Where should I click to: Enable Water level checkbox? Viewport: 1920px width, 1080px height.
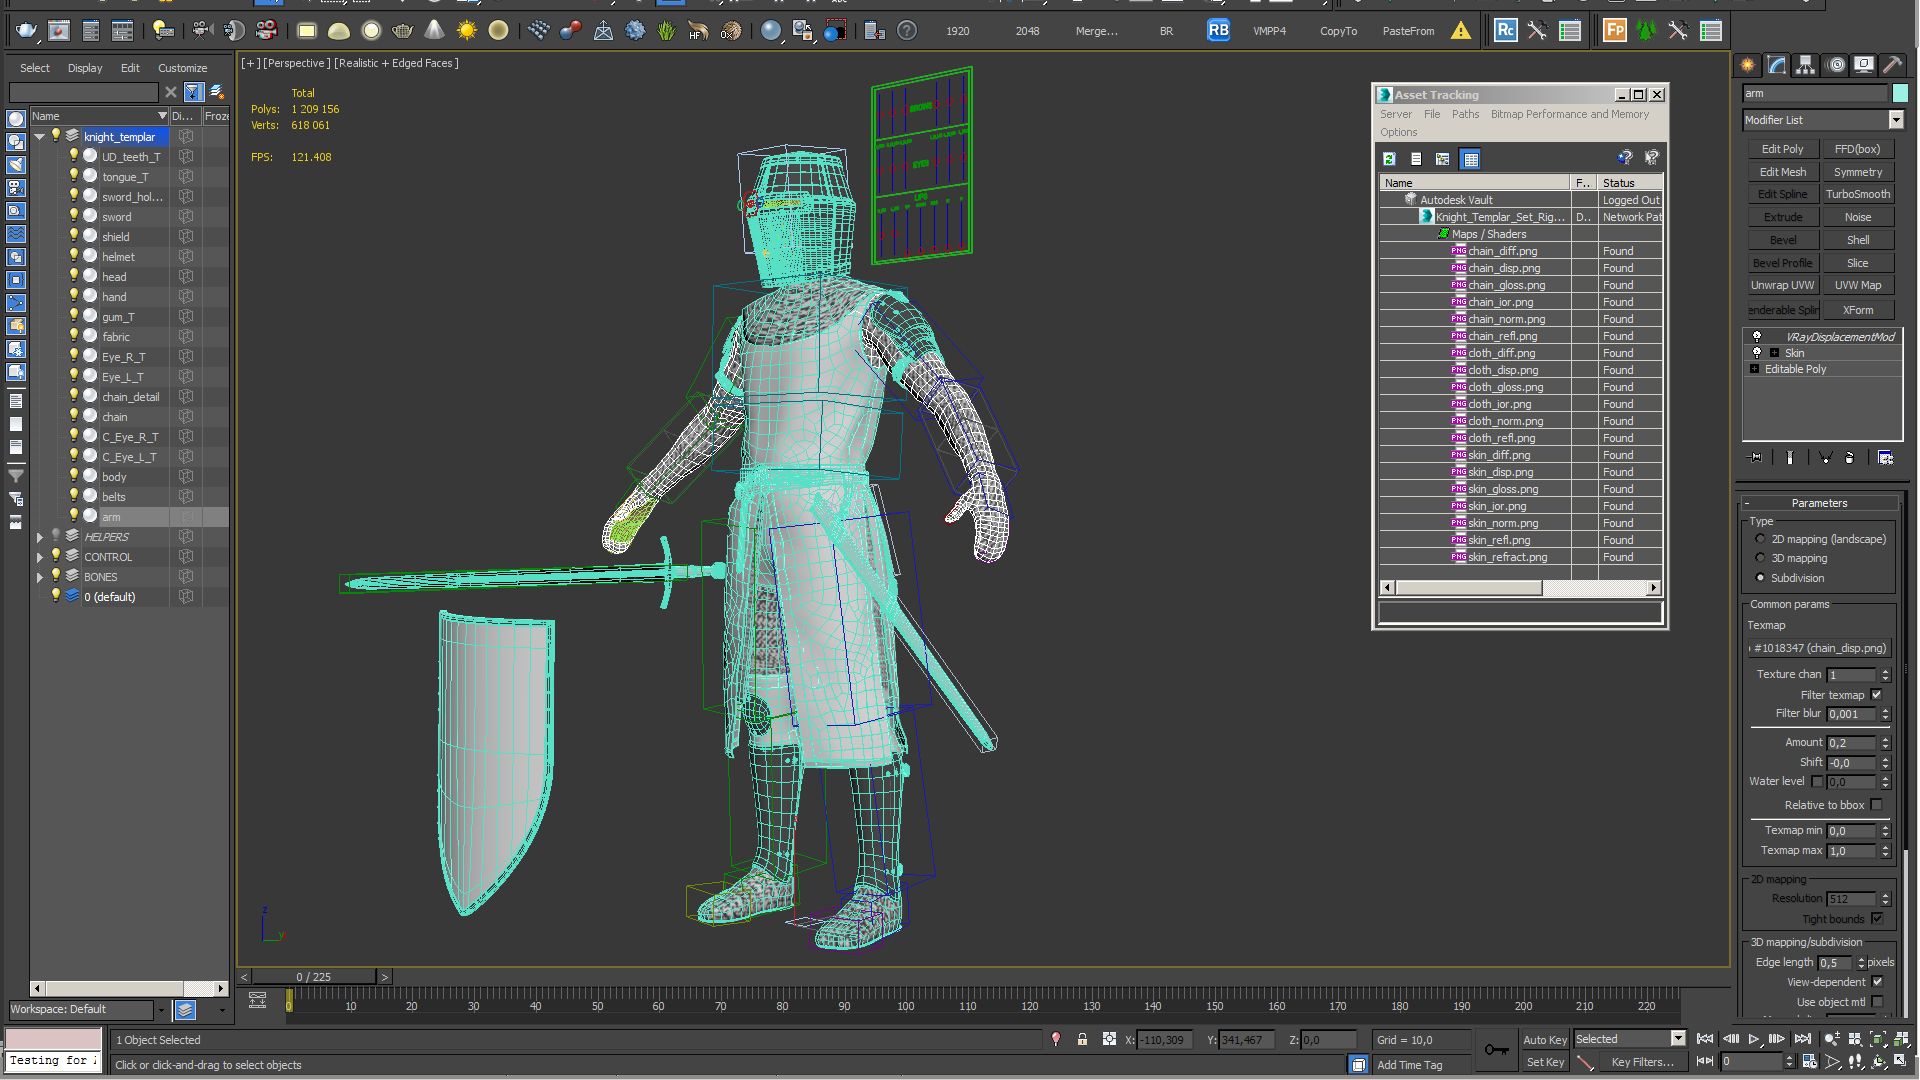1817,782
